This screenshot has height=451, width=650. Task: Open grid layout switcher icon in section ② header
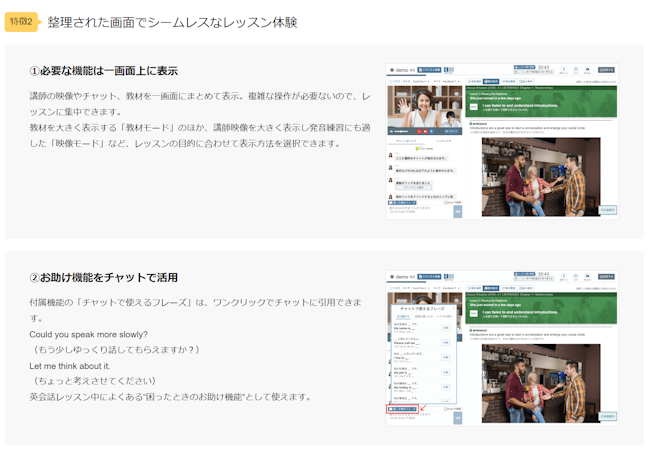click(x=449, y=276)
